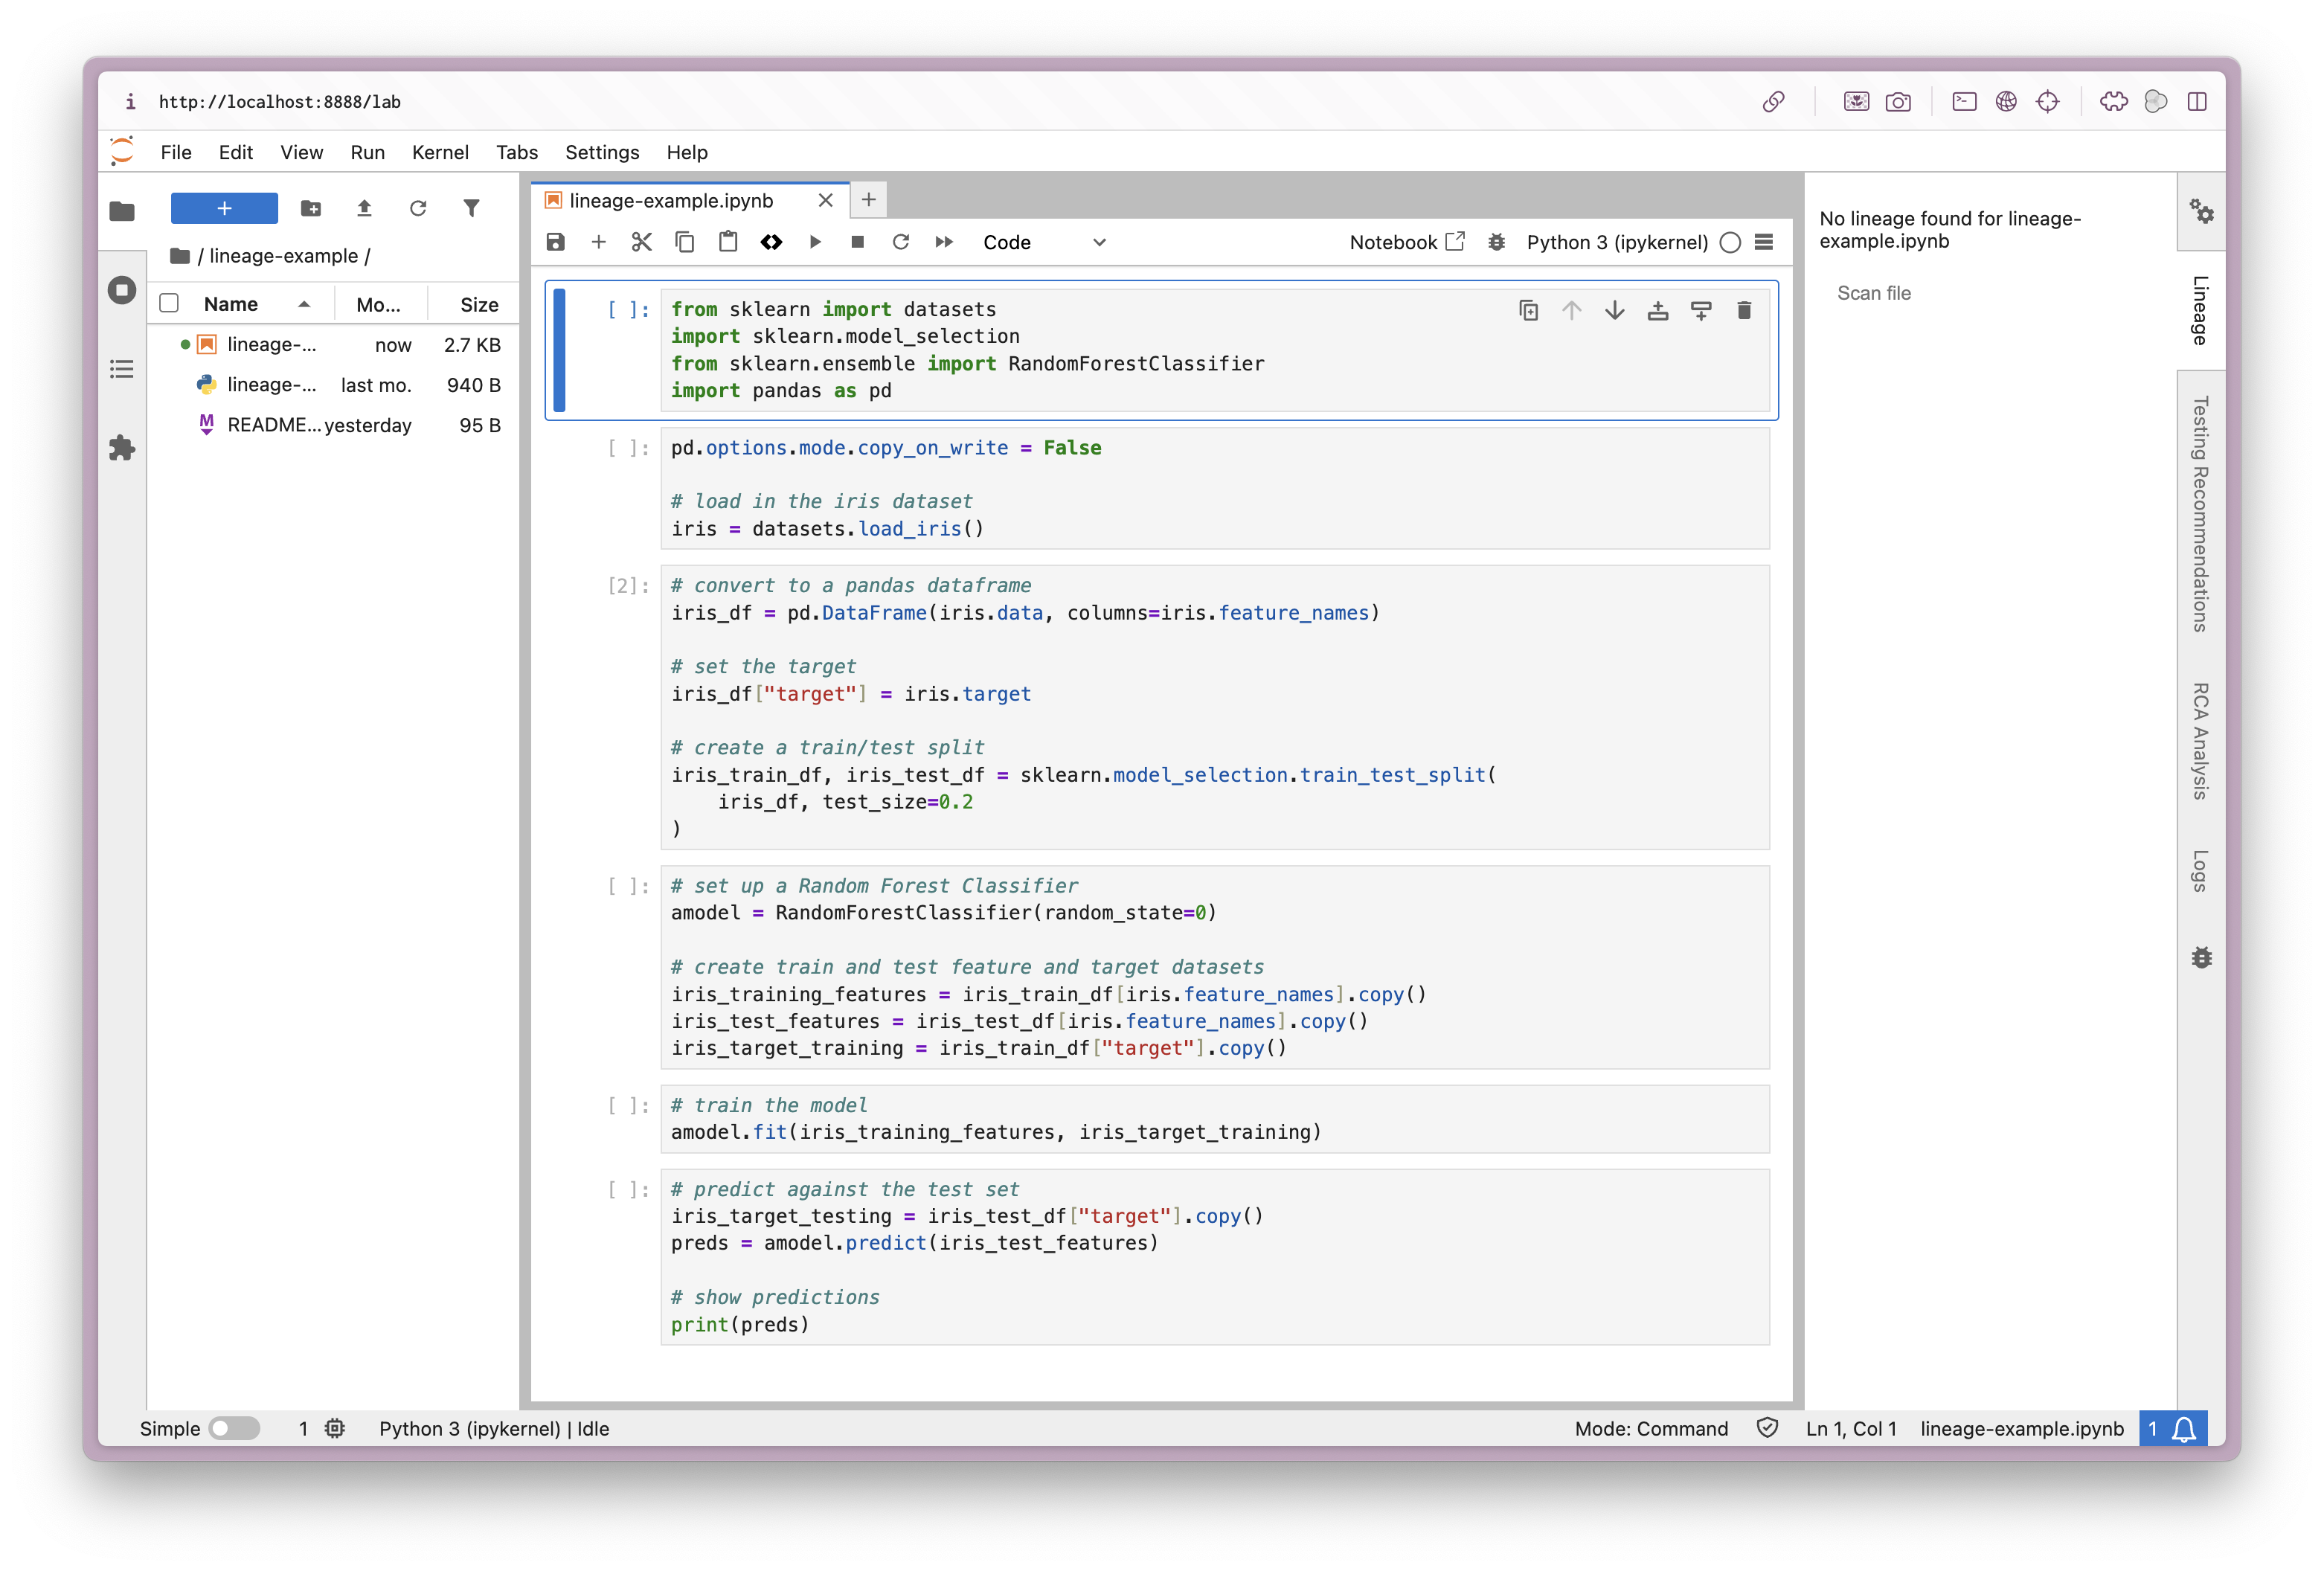Screen dimensions: 2324x1571
Task: Cut the selected cell with the scissors icon
Action: point(641,242)
